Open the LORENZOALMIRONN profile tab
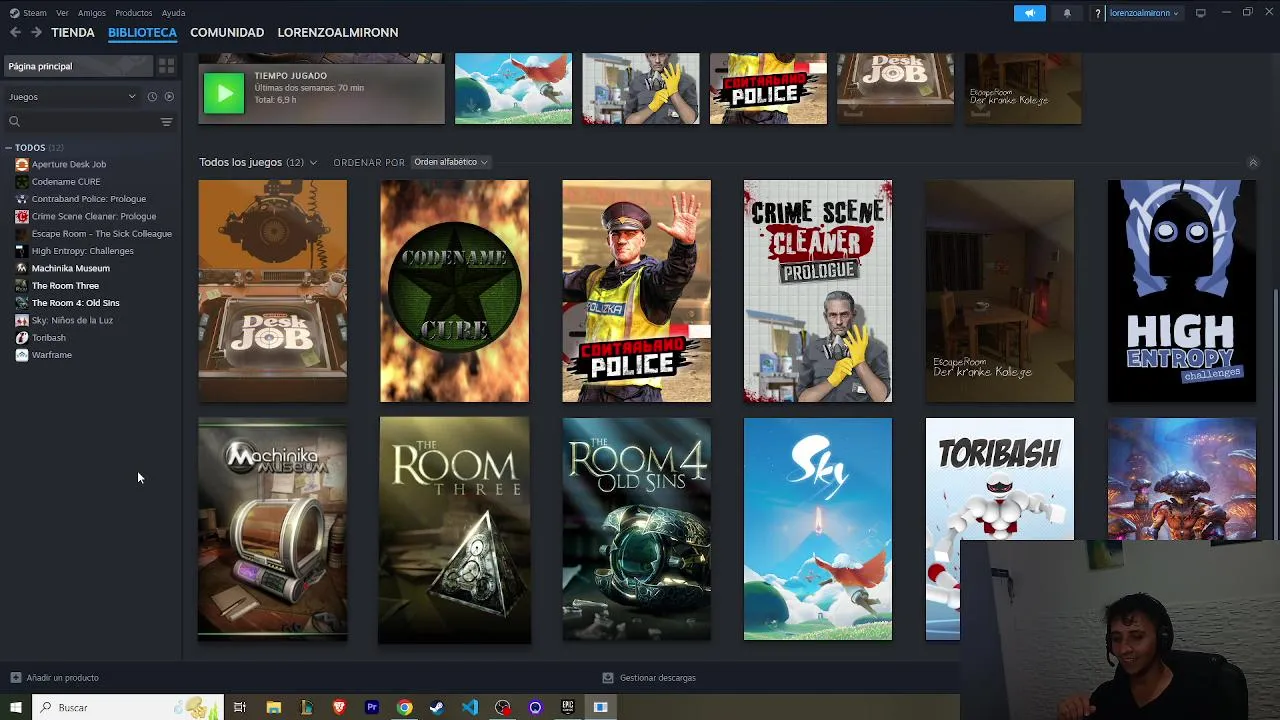The image size is (1280, 720). pyautogui.click(x=338, y=33)
